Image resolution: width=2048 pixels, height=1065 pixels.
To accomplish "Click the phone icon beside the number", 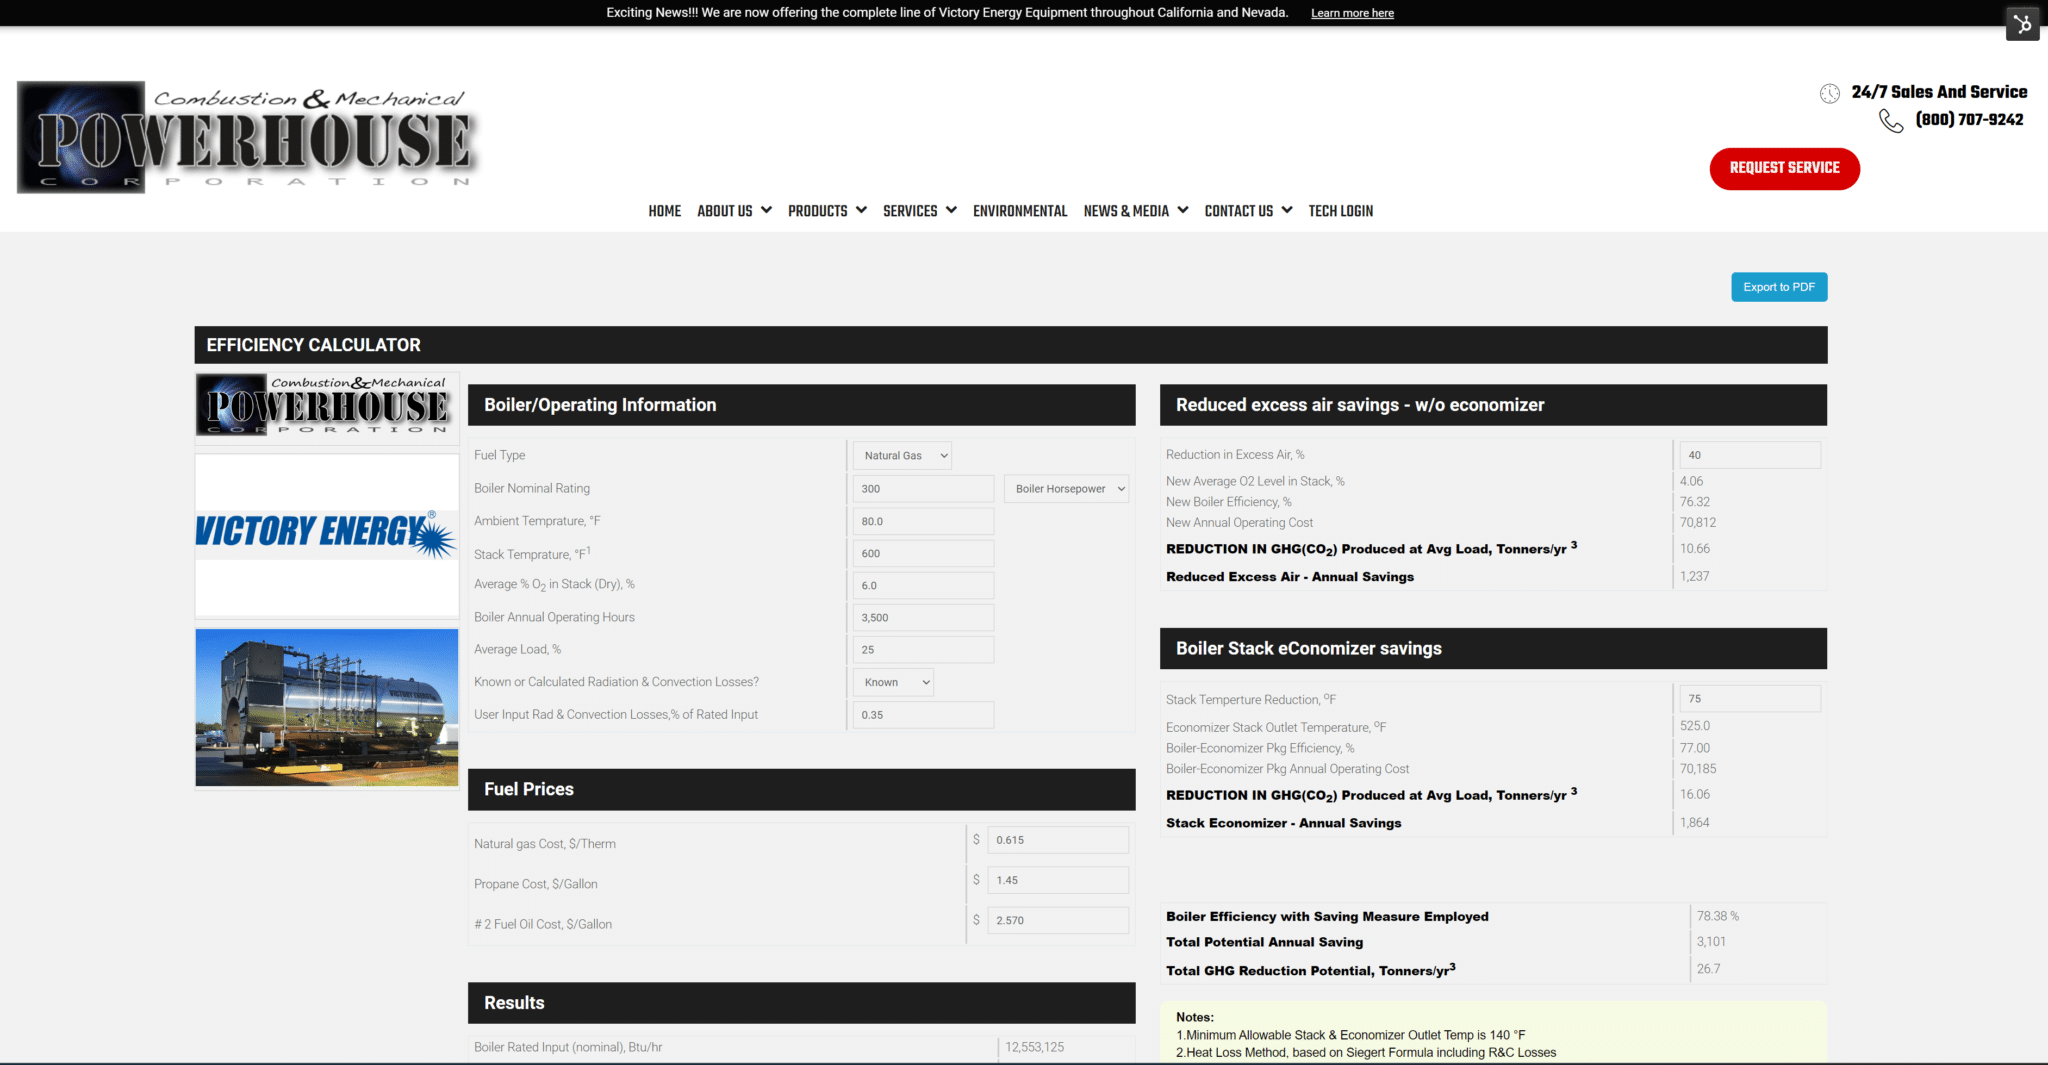I will [1890, 121].
